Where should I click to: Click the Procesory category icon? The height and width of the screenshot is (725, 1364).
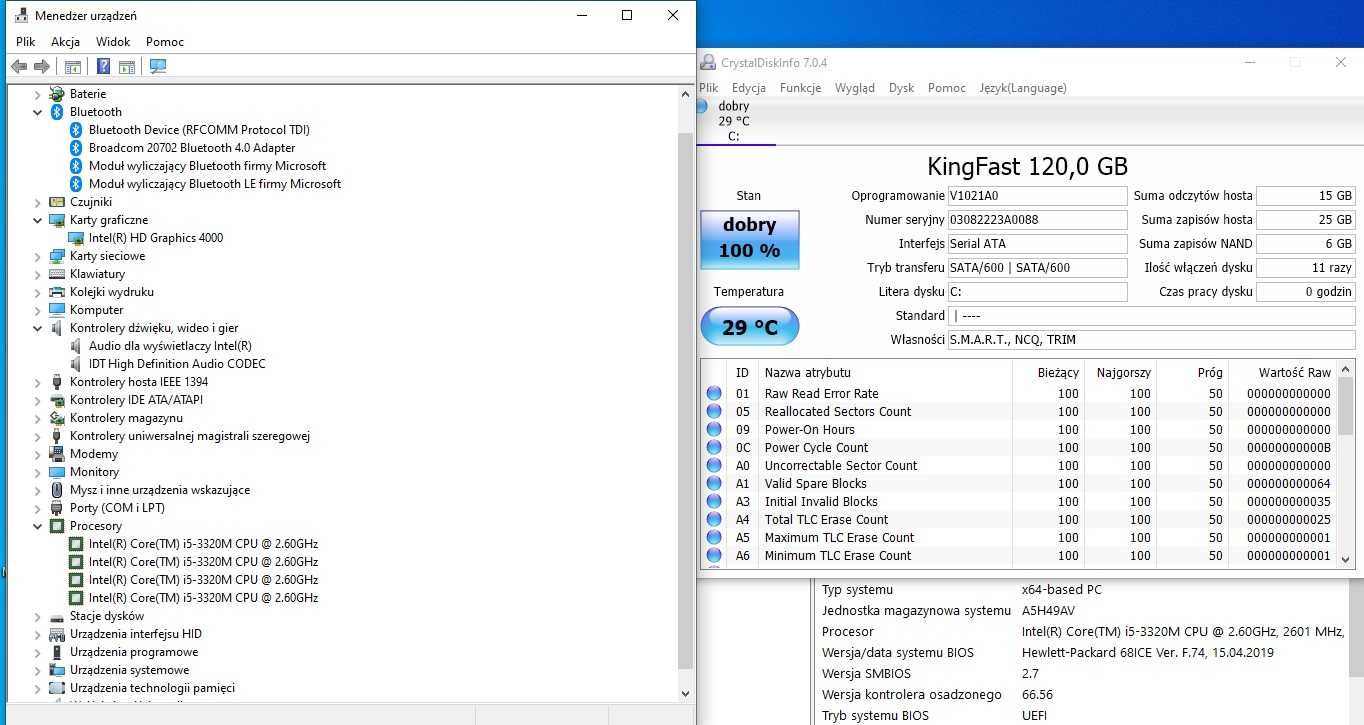pyautogui.click(x=57, y=526)
